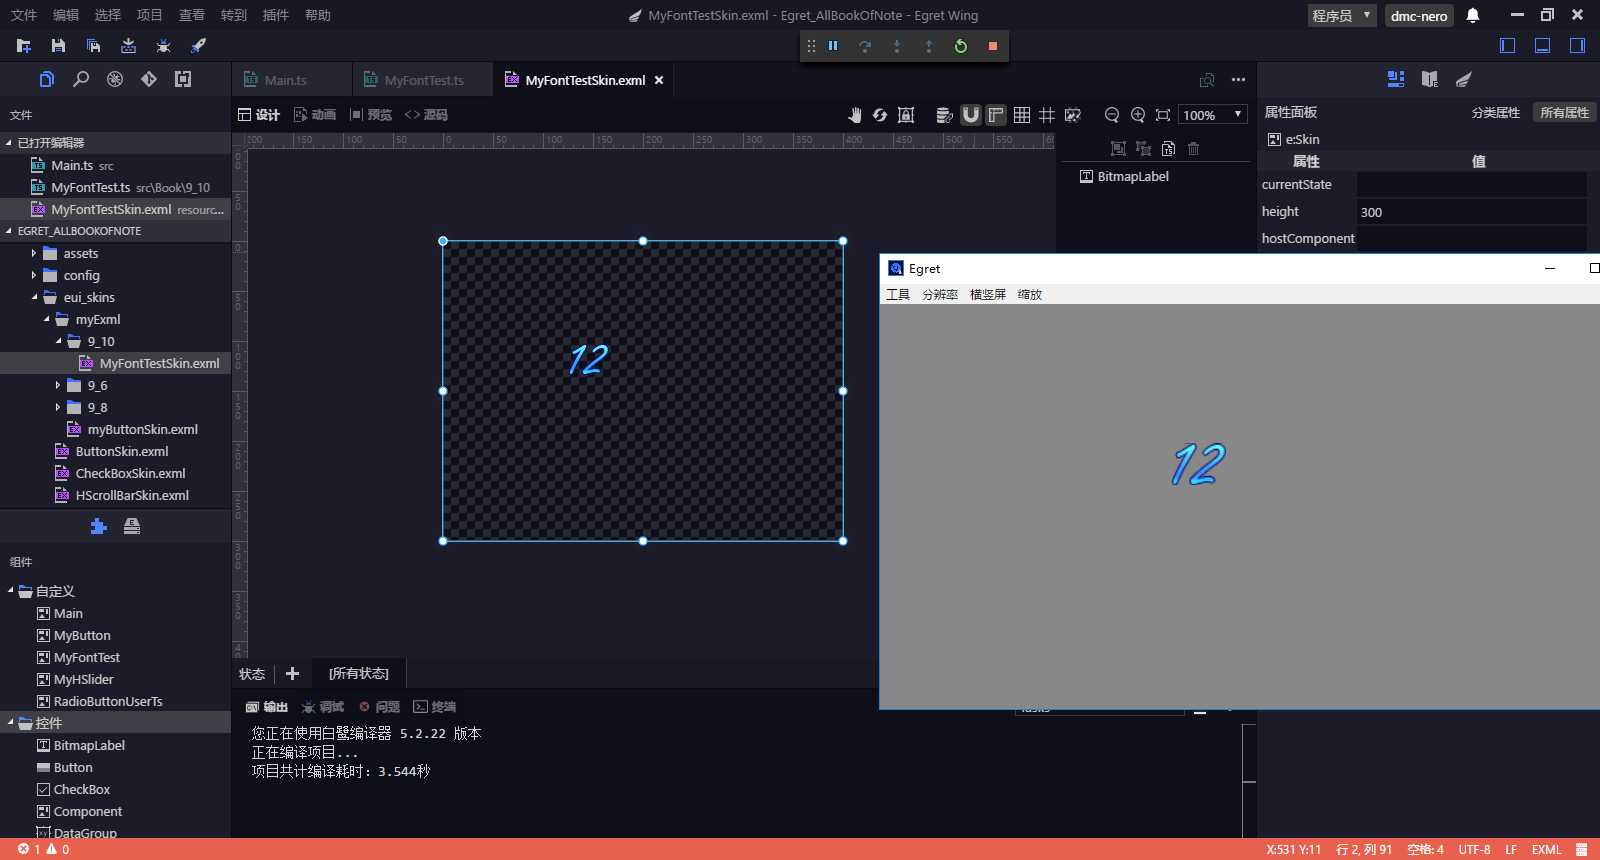Image resolution: width=1600 pixels, height=860 pixels.
Task: Expand the 9_8 folder
Action: pyautogui.click(x=58, y=407)
